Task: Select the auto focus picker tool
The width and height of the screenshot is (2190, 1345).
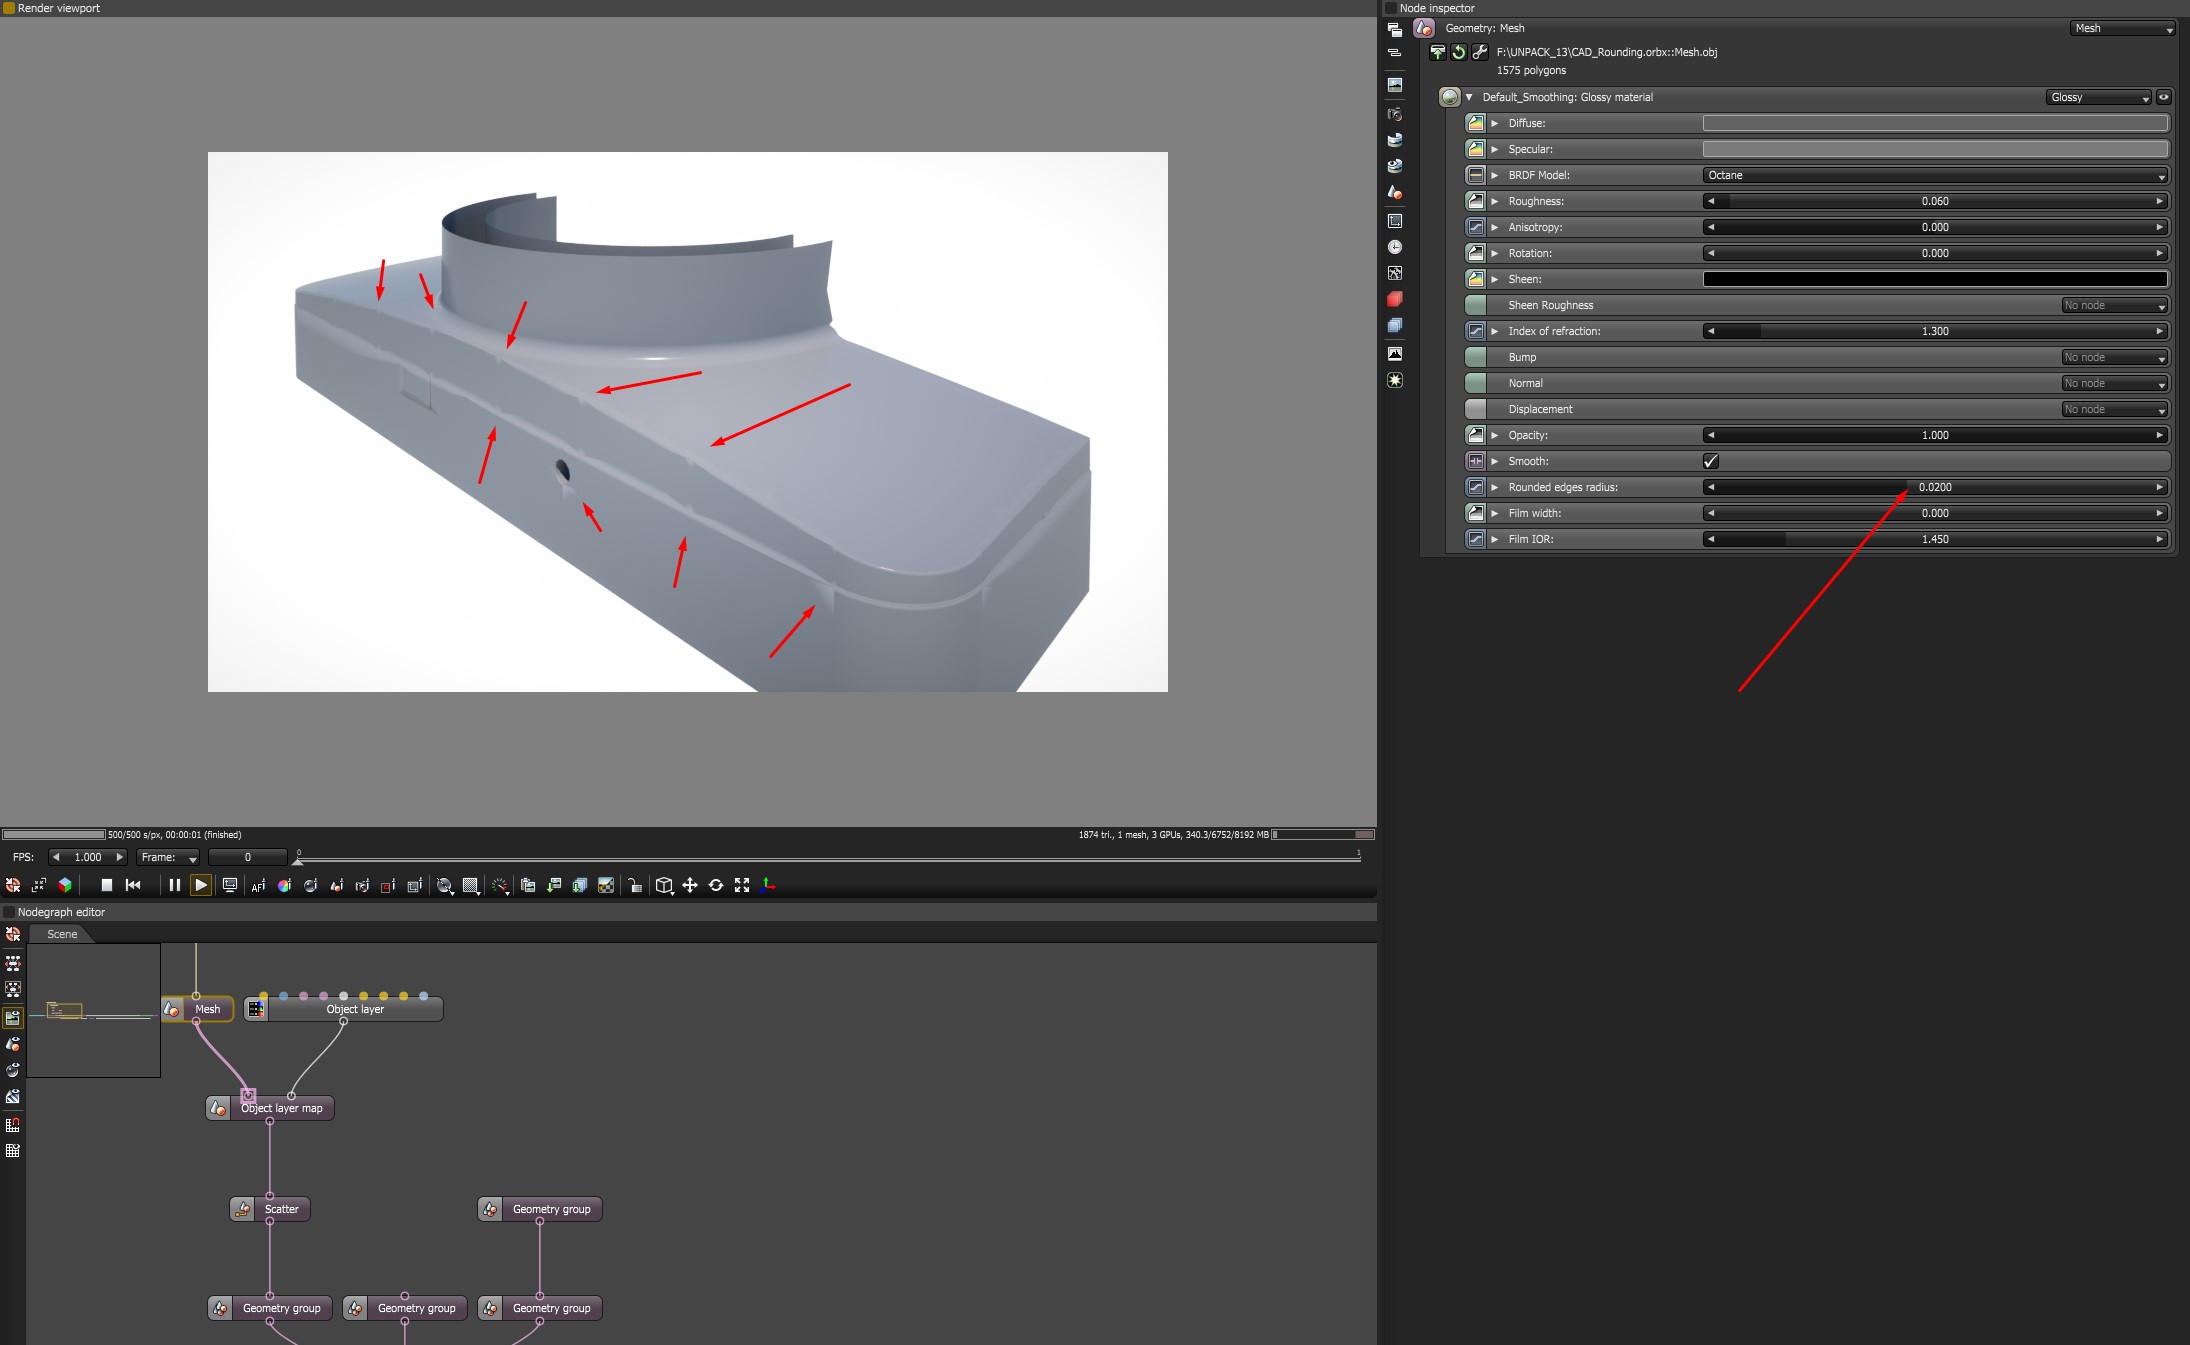Action: [258, 885]
